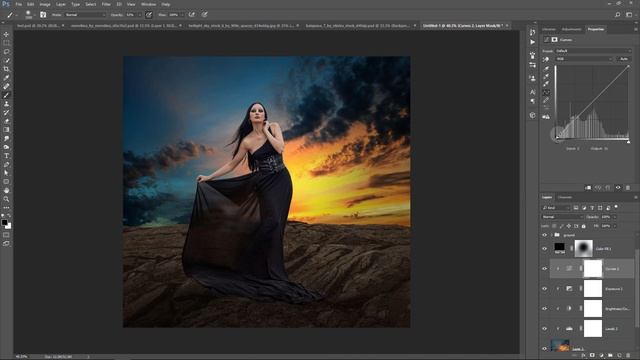
Task: Add a layer mask from Layers panel bottom
Action: click(592, 356)
